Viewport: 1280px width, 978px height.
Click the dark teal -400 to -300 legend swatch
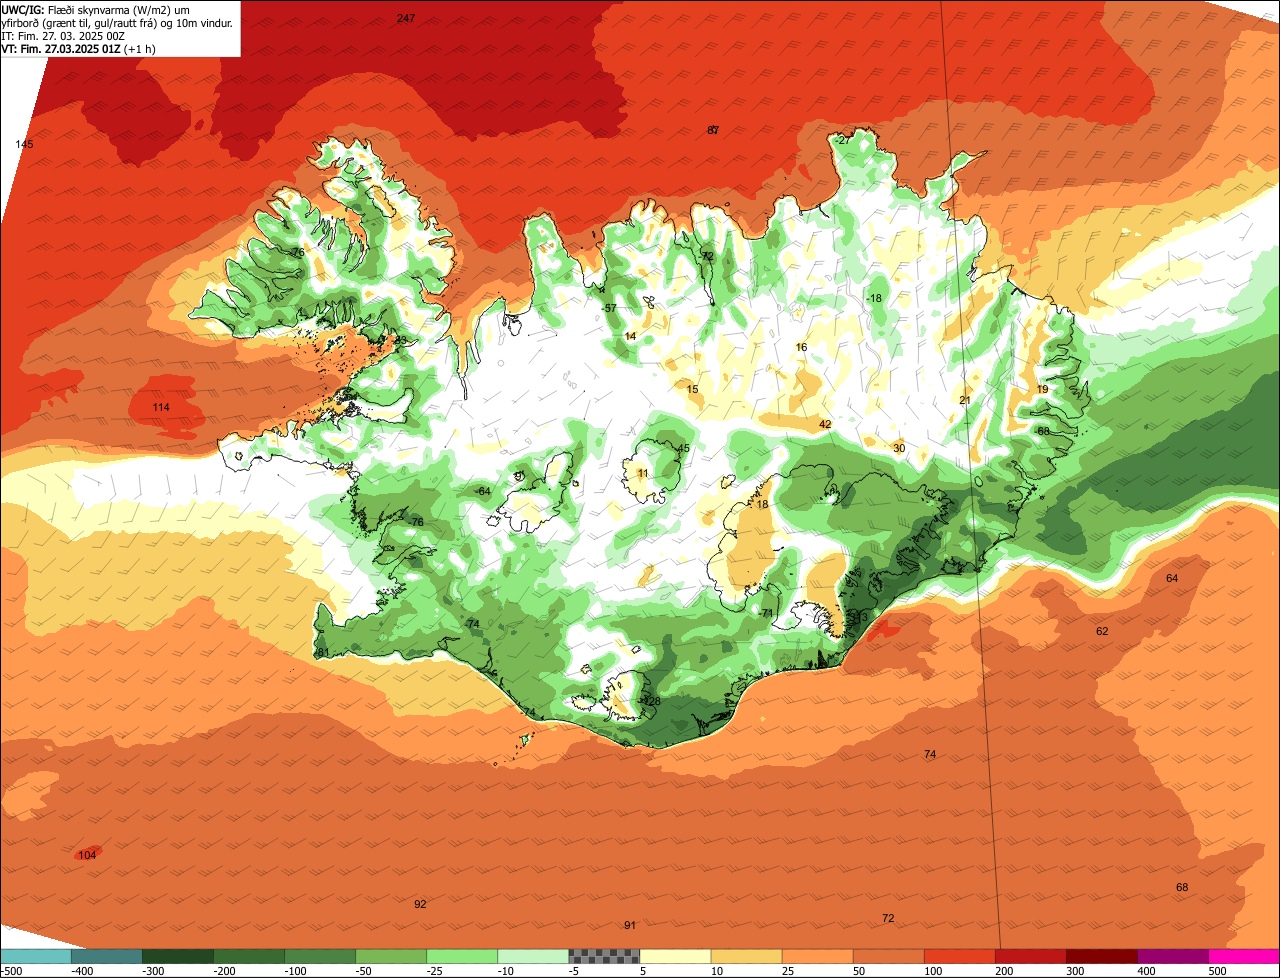pyautogui.click(x=107, y=956)
